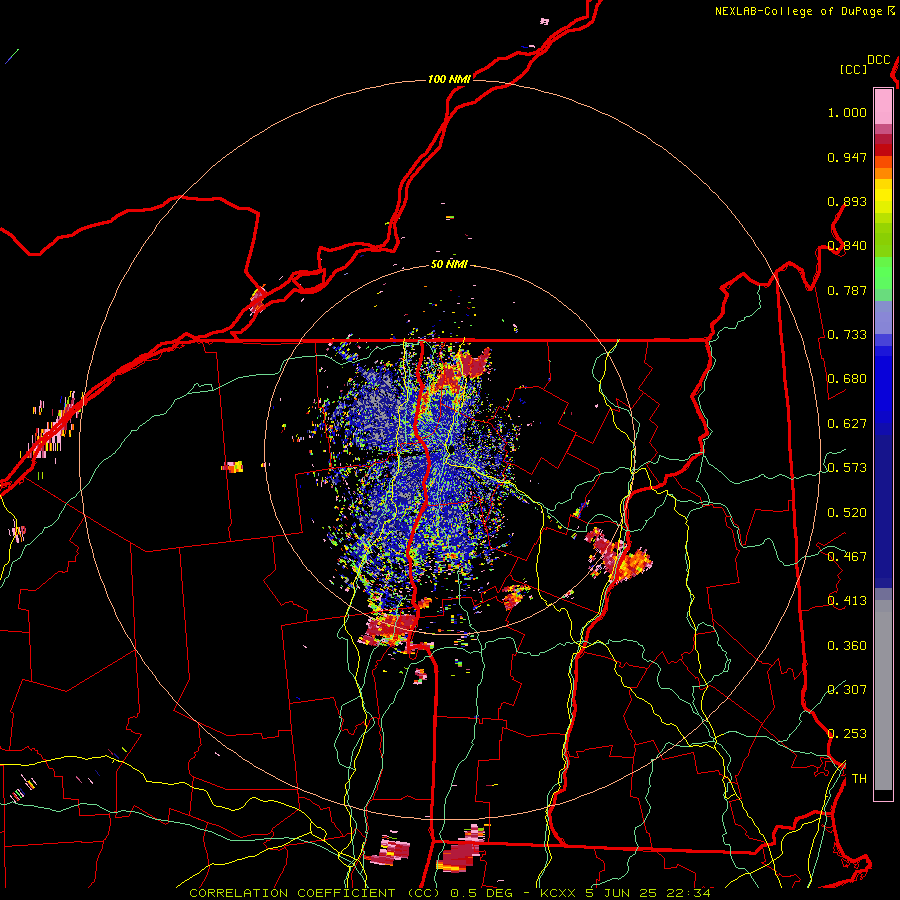Select the 0.733 scale value
Image resolution: width=900 pixels, height=900 pixels.
(847, 335)
